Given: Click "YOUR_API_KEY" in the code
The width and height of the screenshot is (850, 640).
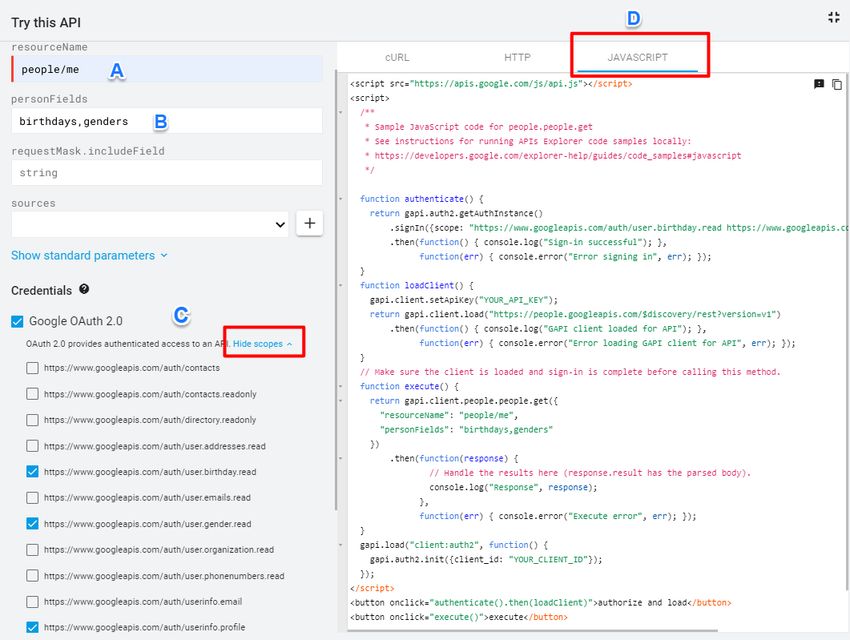Looking at the screenshot, I should pyautogui.click(x=513, y=300).
